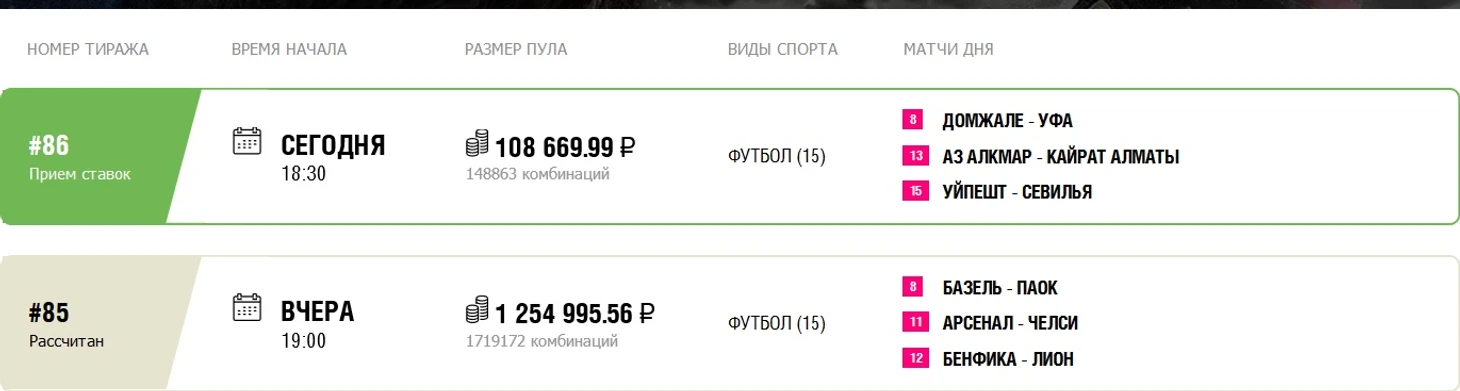The width and height of the screenshot is (1460, 391).
Task: Select match badge 15 for УЙПЕШТ - СЕВИЛЬЯ
Action: click(916, 191)
